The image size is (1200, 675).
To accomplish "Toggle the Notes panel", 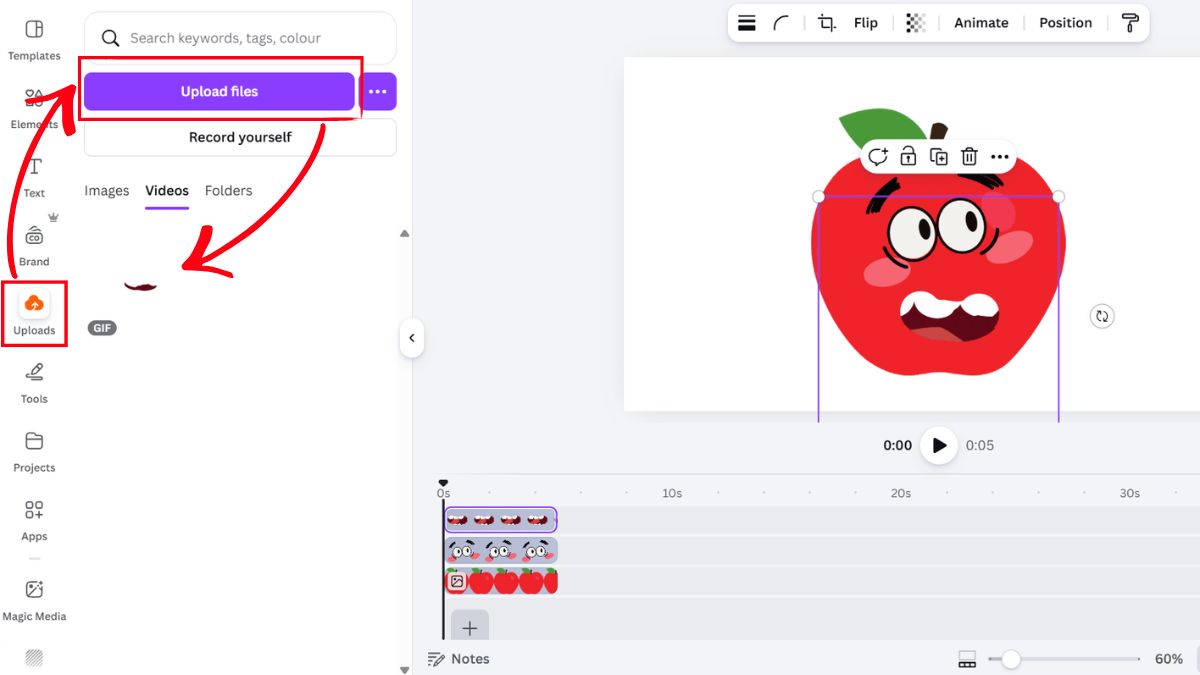I will [x=459, y=659].
